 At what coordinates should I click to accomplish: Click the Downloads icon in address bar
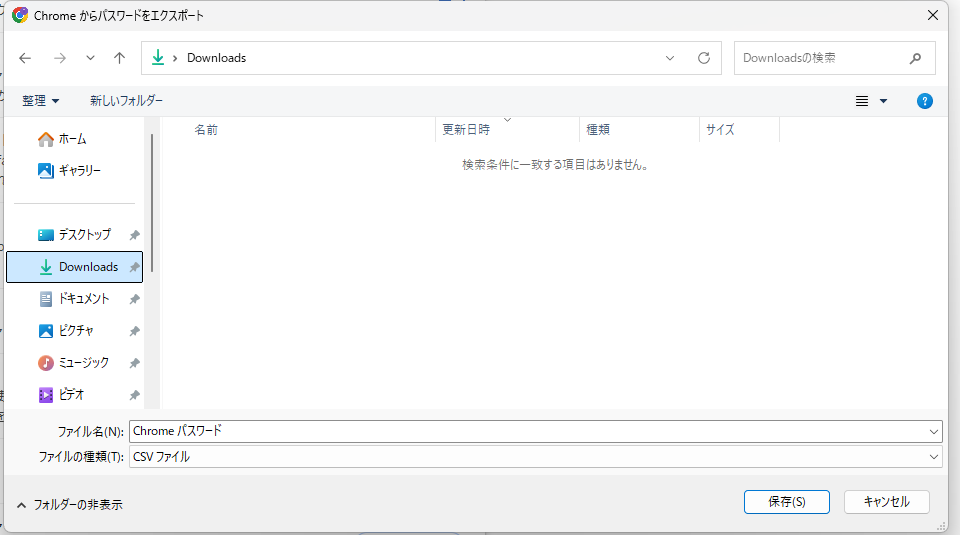[x=158, y=58]
